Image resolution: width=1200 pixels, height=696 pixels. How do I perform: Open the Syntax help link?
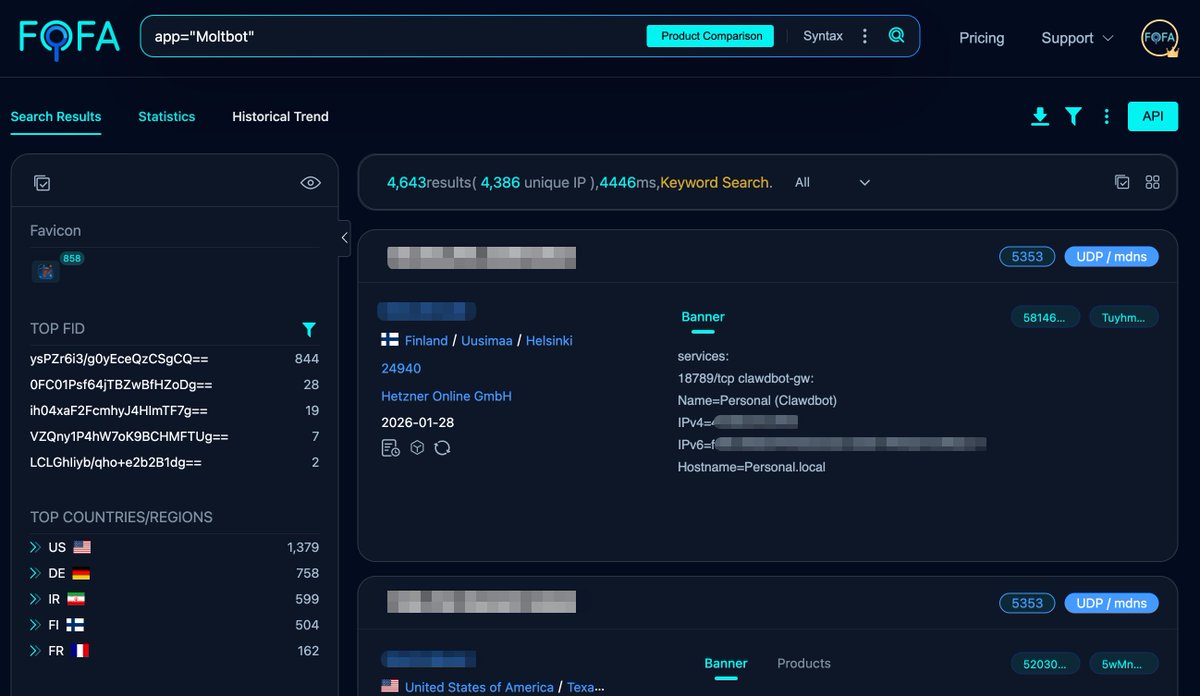[x=823, y=36]
